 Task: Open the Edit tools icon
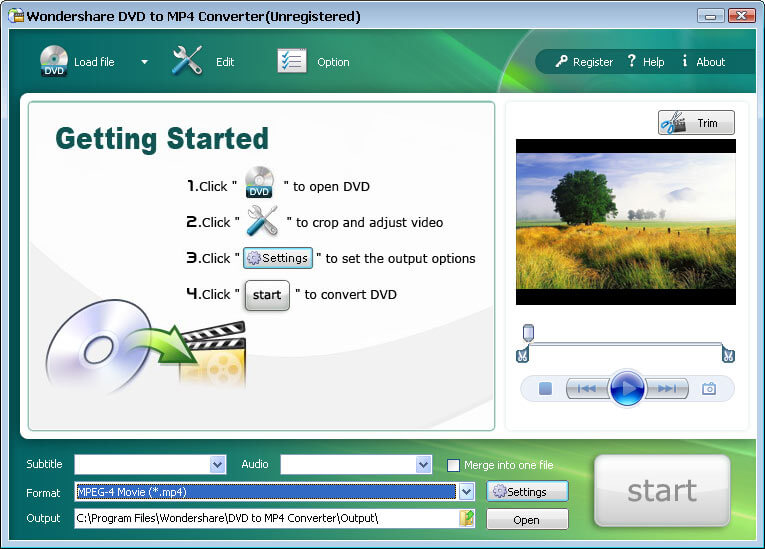coord(187,61)
